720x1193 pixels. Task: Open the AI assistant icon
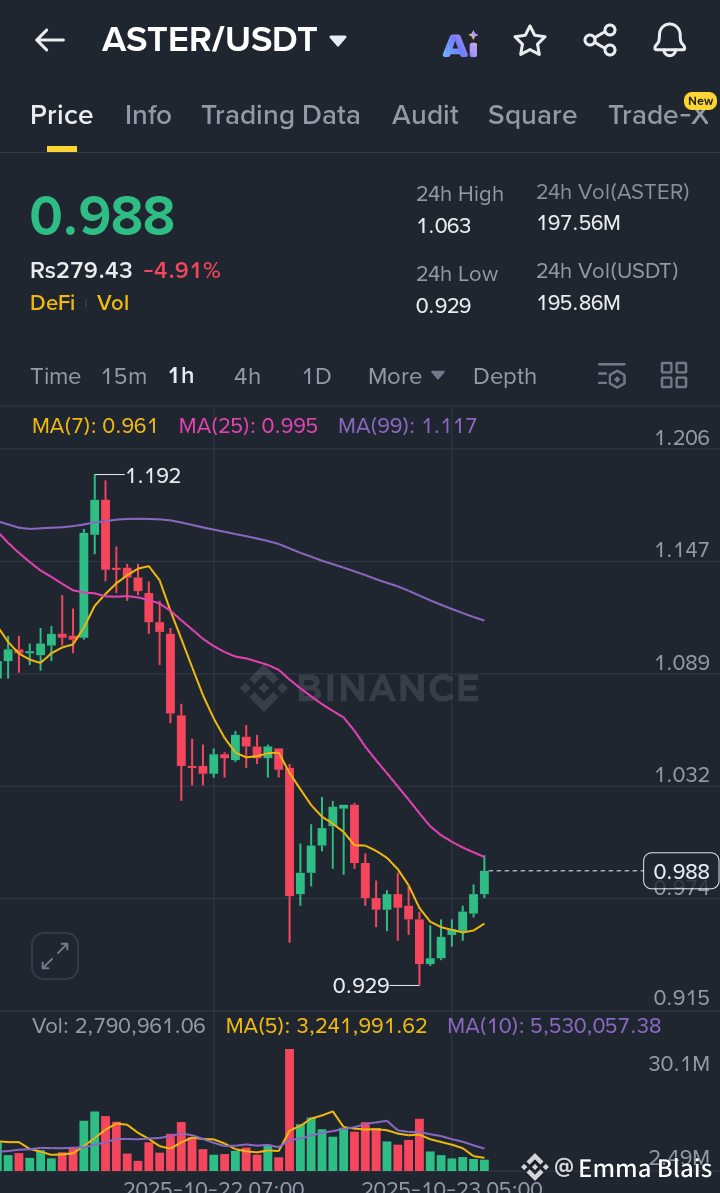pyautogui.click(x=460, y=44)
